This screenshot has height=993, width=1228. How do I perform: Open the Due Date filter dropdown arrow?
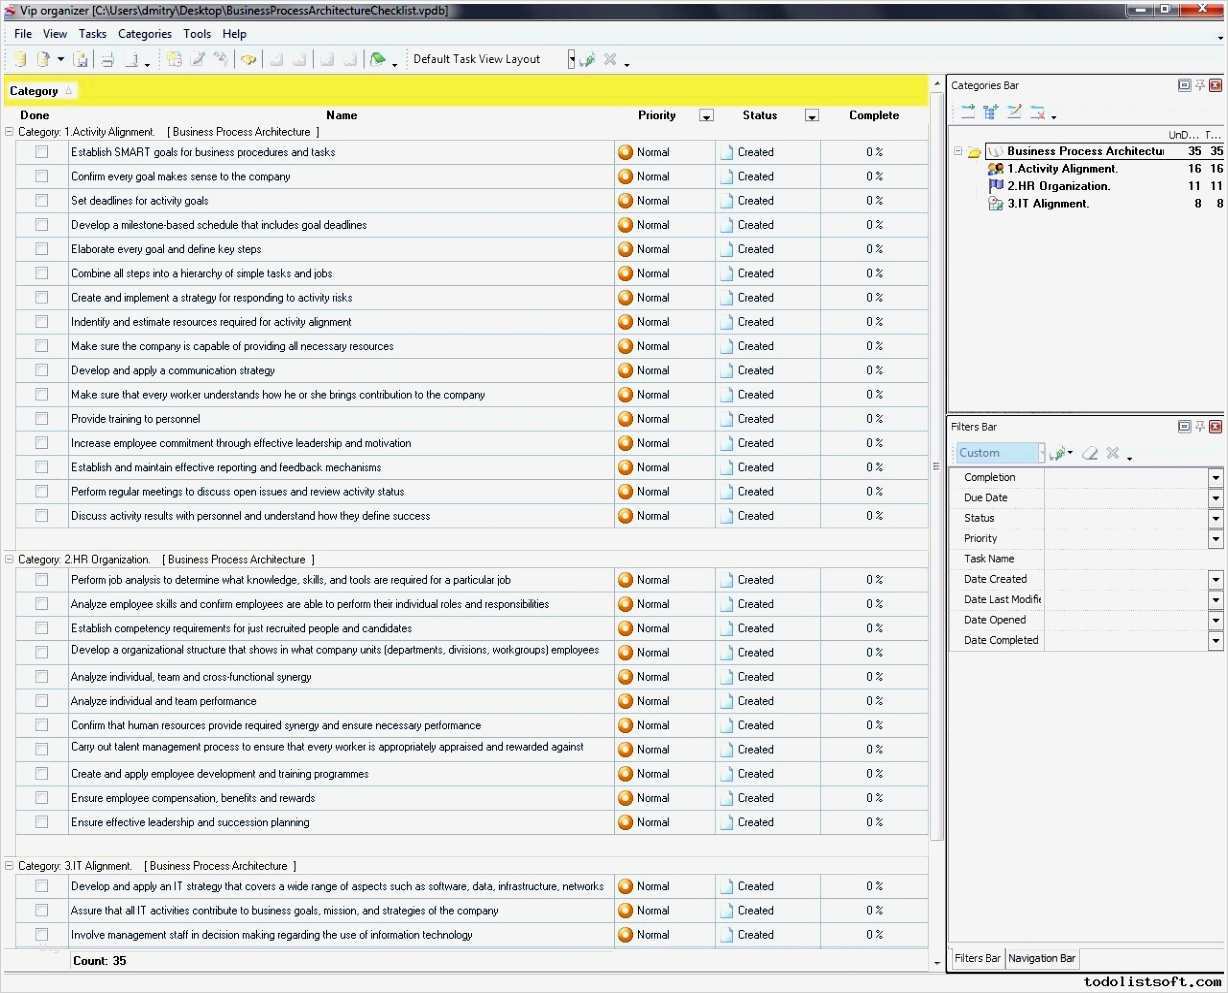1216,498
